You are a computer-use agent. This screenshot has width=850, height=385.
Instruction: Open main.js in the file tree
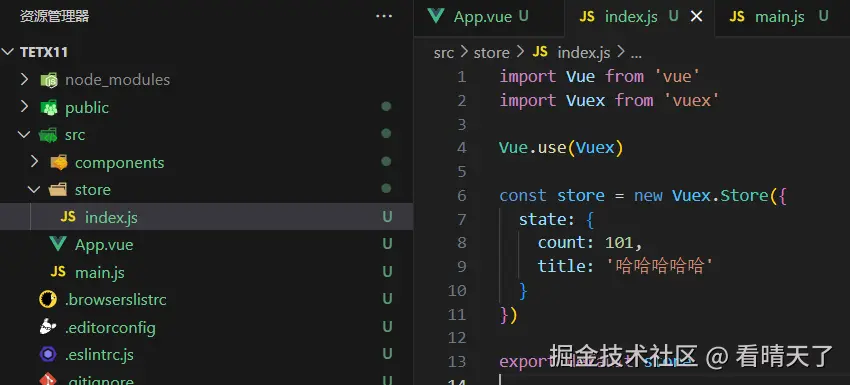(207, 272)
